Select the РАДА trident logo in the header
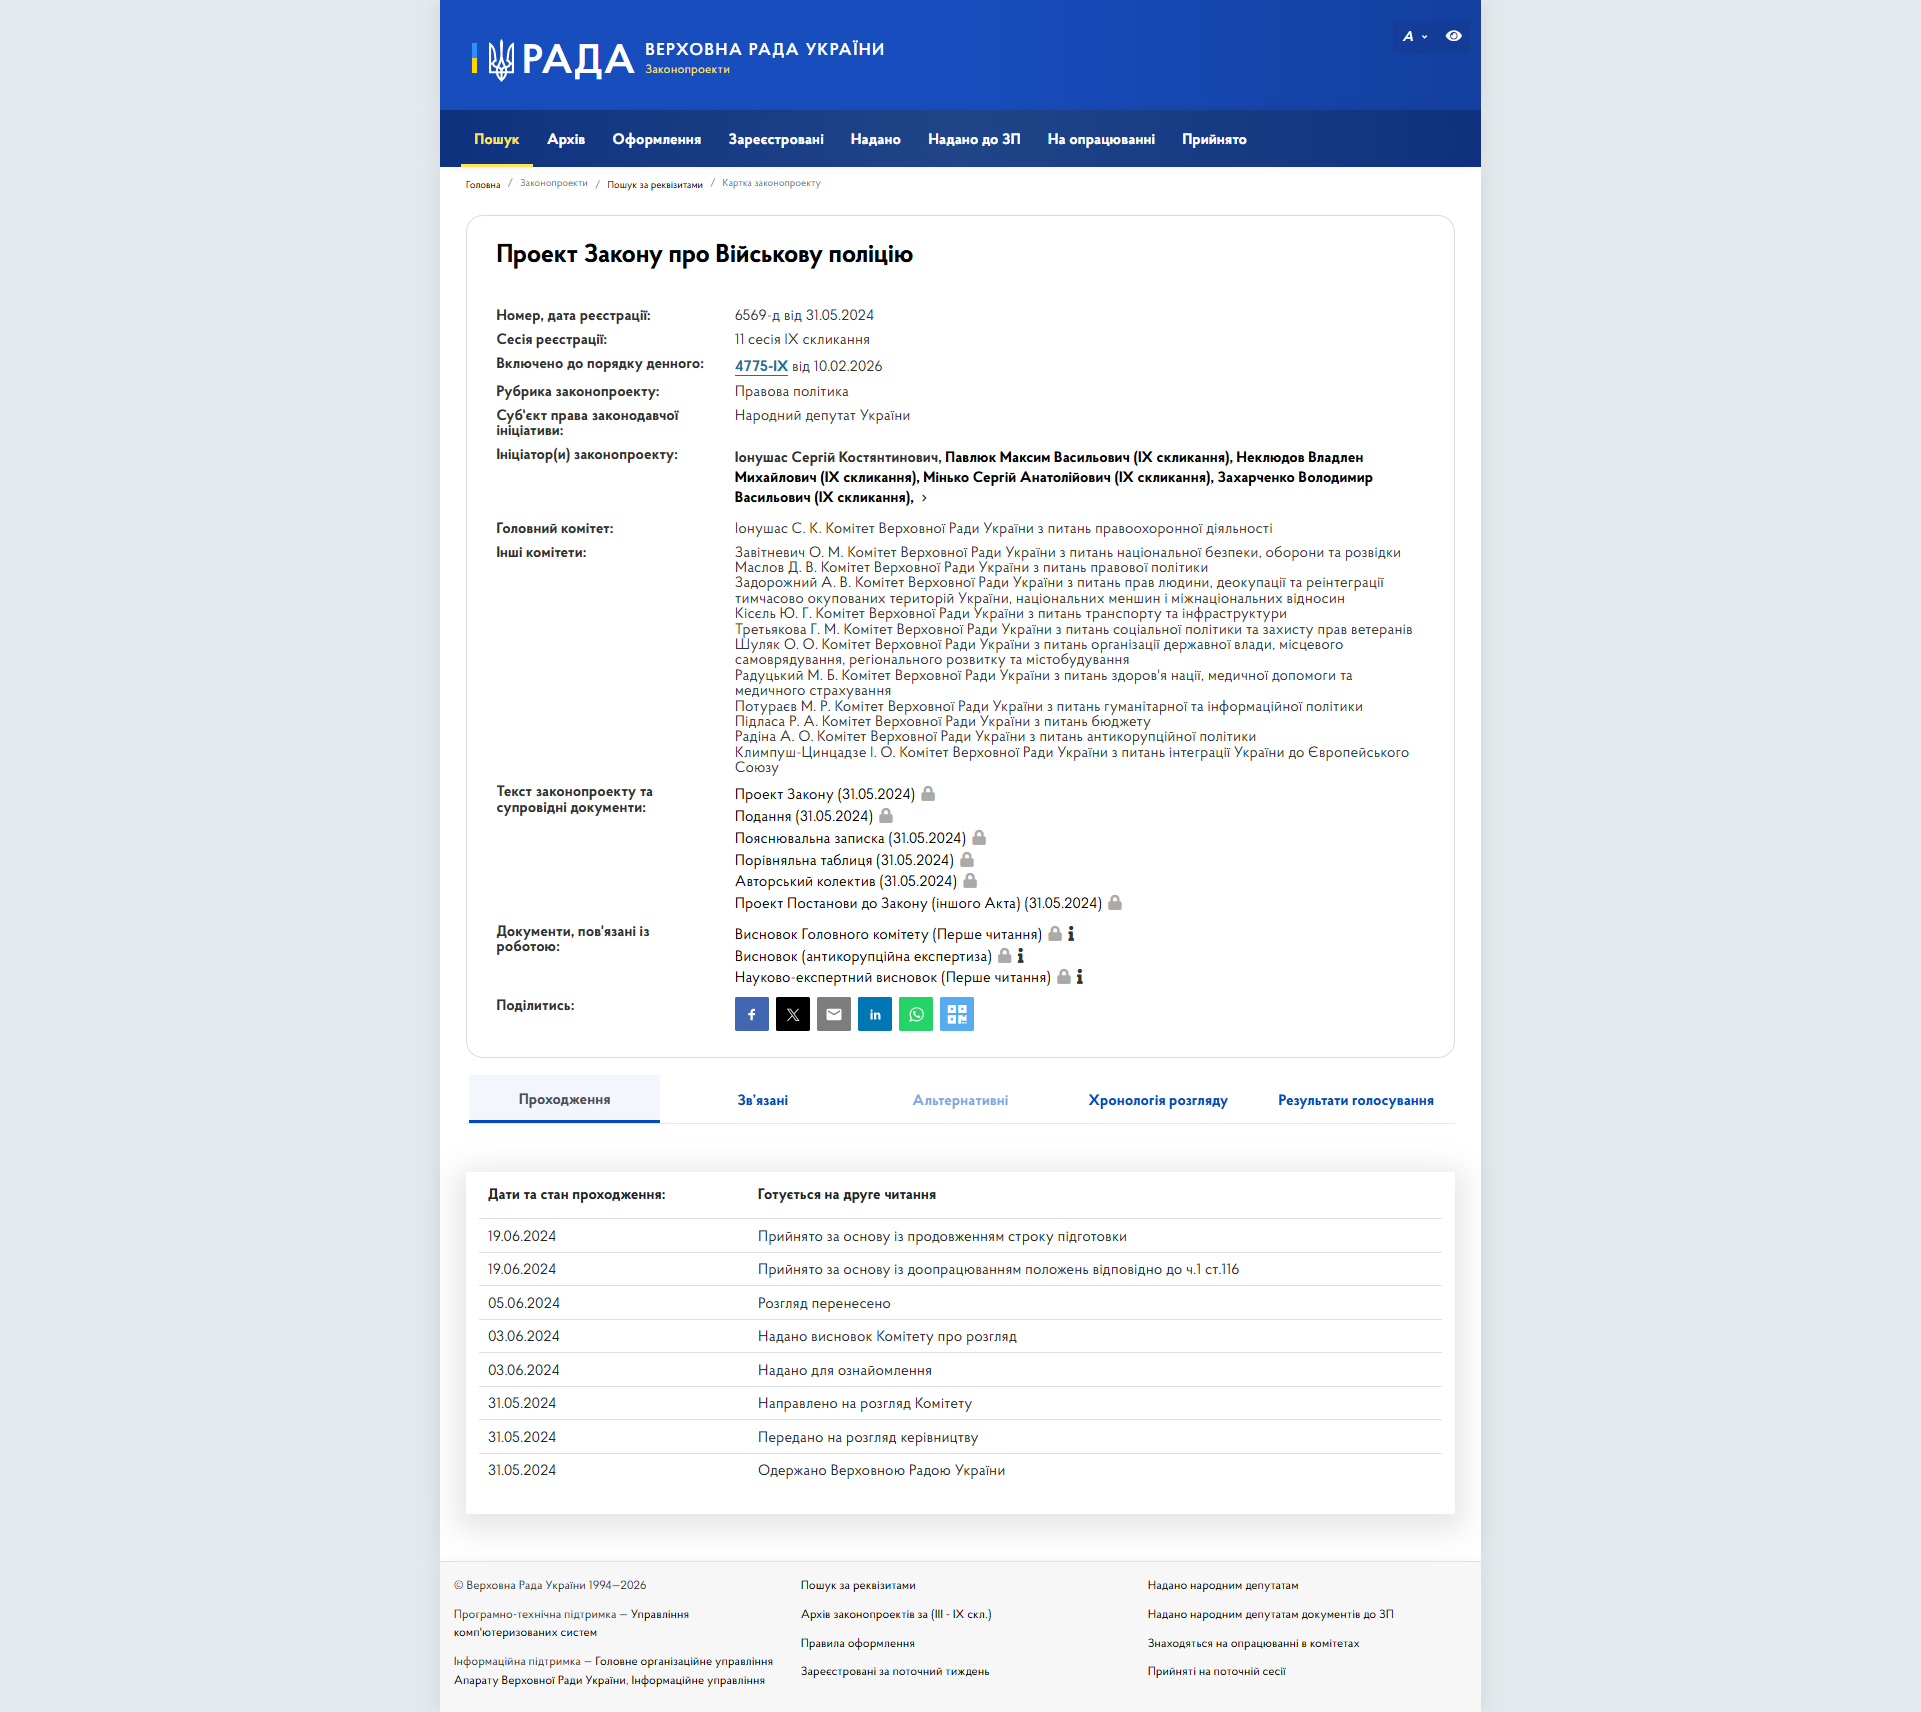This screenshot has height=1712, width=1921. 500,60
